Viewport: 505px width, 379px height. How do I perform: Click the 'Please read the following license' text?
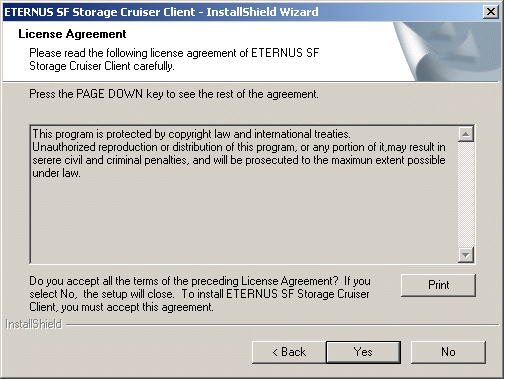pyautogui.click(x=174, y=59)
